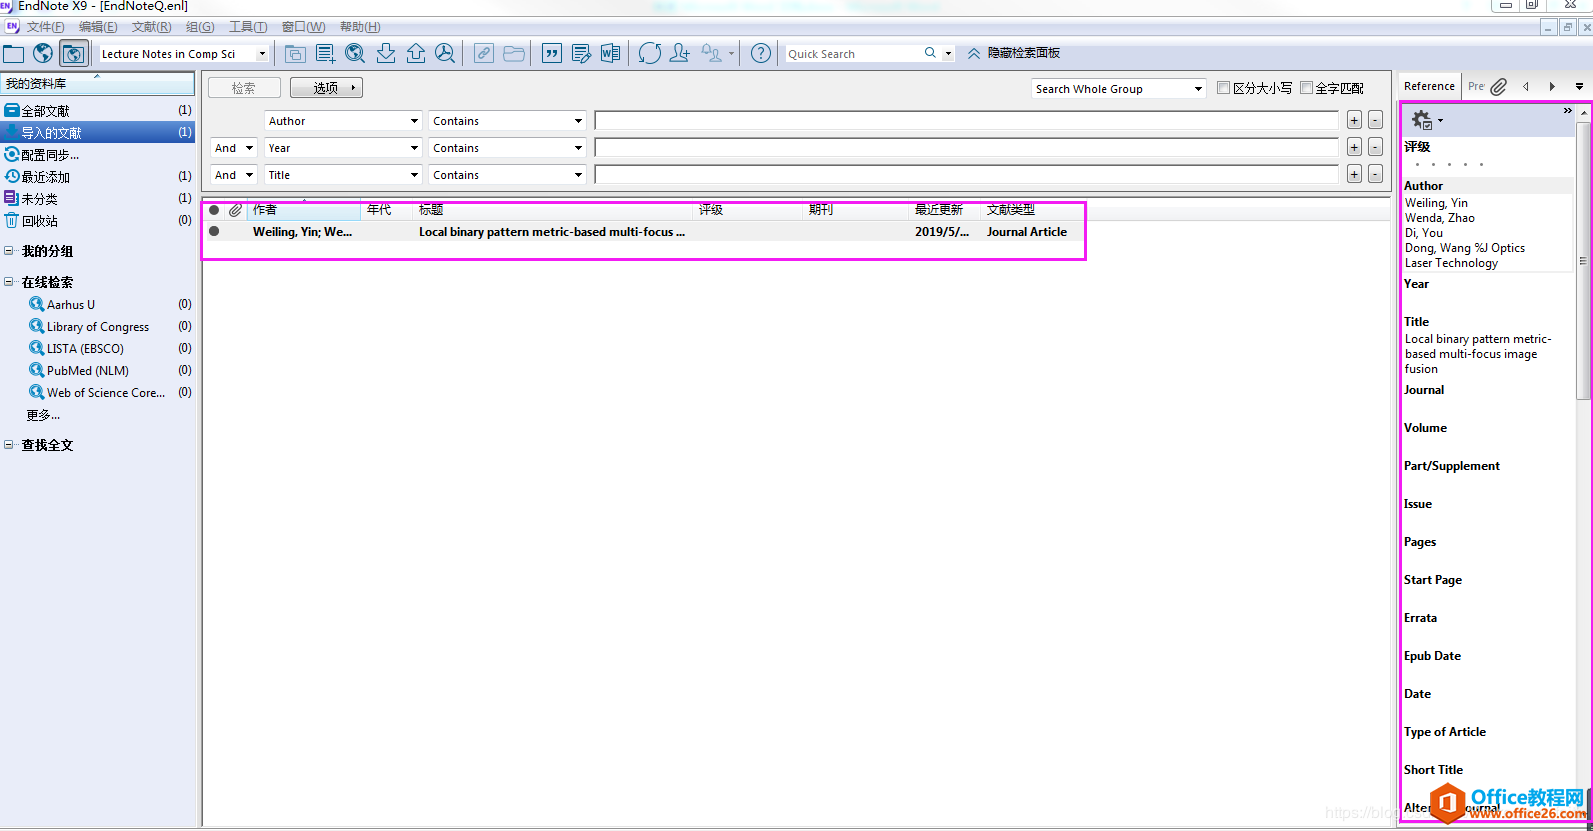Click the 检索 search button

coord(244,88)
